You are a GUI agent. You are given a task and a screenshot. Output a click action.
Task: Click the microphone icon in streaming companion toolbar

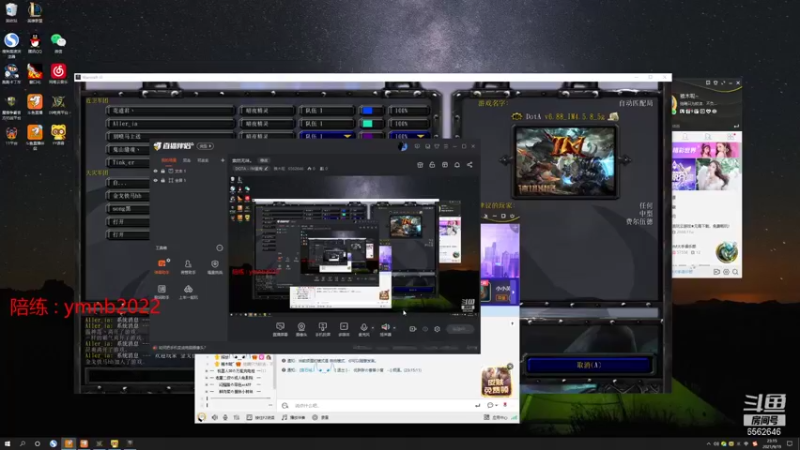point(364,327)
